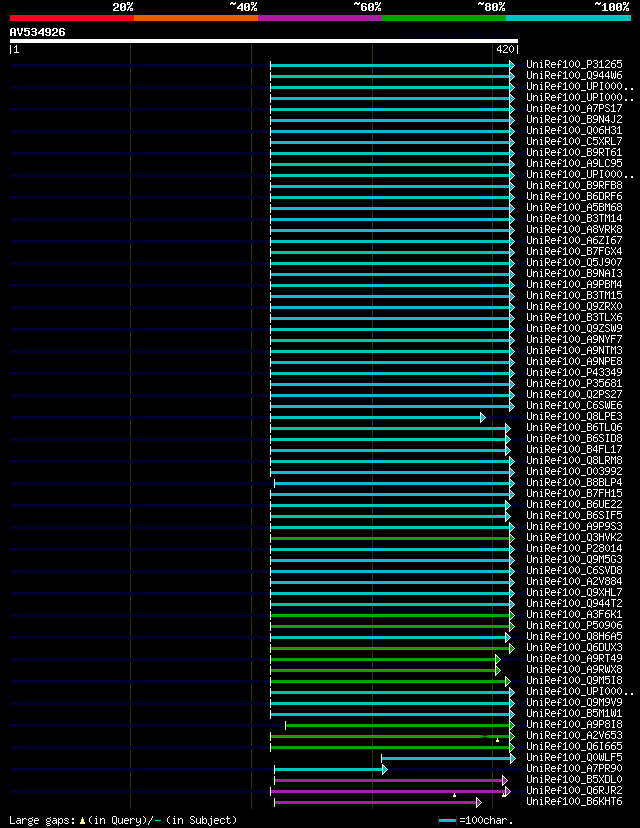Click the large gap marker under Q6RJR2 bar

coord(455,795)
